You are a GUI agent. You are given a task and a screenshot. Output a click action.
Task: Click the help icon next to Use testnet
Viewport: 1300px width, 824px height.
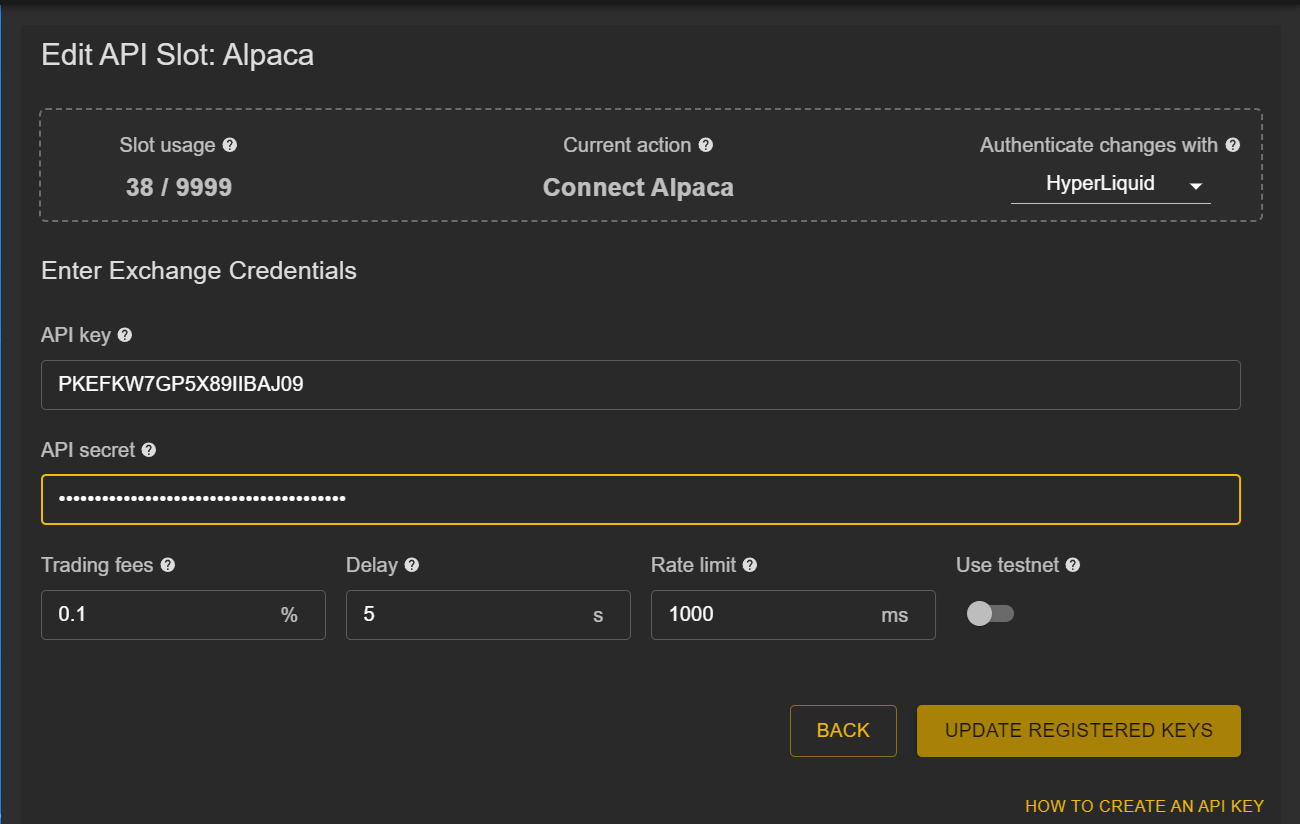pos(1073,565)
